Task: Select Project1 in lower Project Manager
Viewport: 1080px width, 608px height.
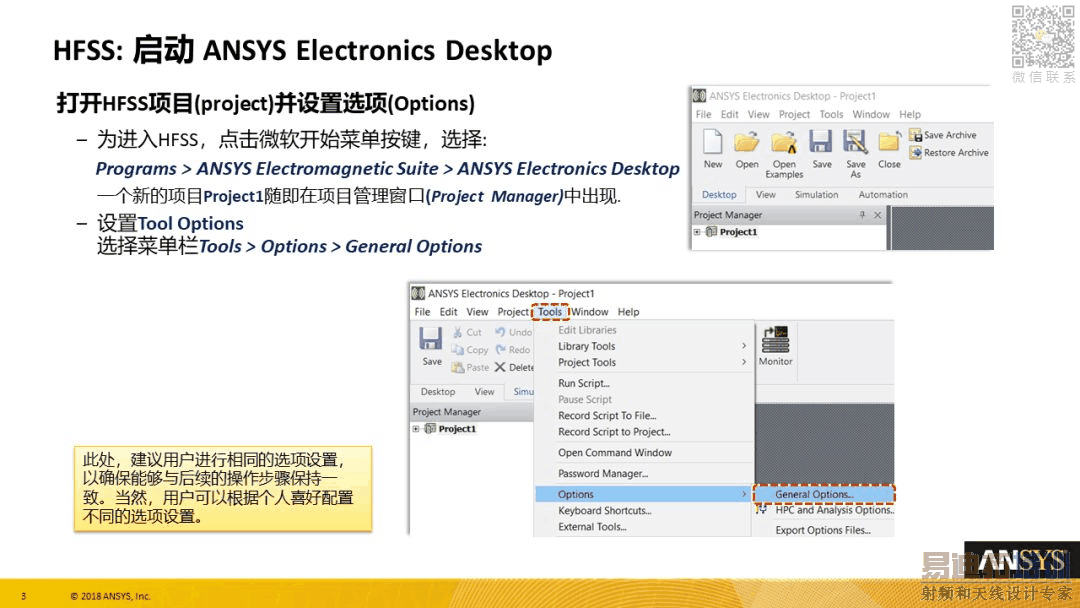Action: click(457, 429)
